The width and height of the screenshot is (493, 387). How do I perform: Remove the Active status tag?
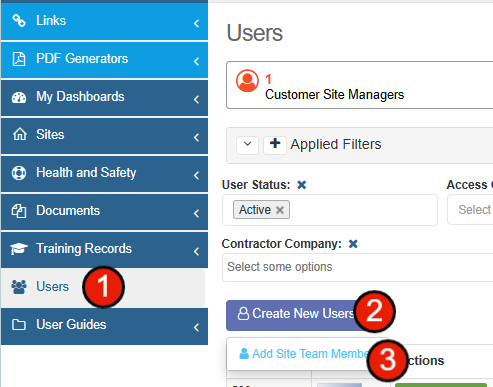tap(280, 210)
